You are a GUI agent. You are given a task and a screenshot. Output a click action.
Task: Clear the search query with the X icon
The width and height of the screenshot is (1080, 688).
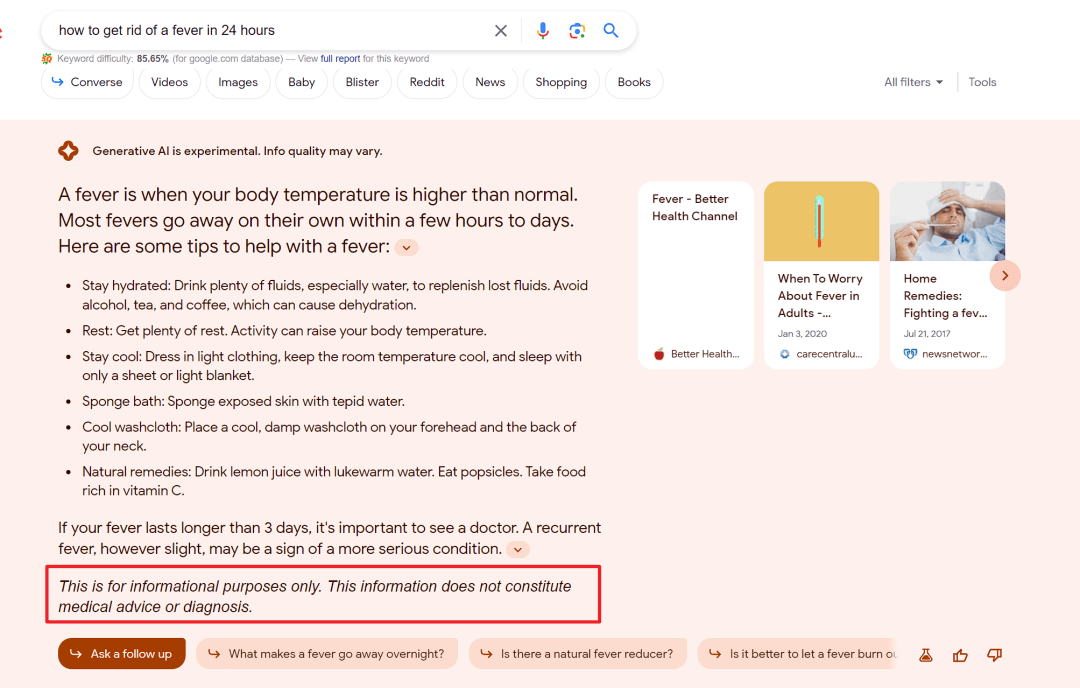click(501, 30)
